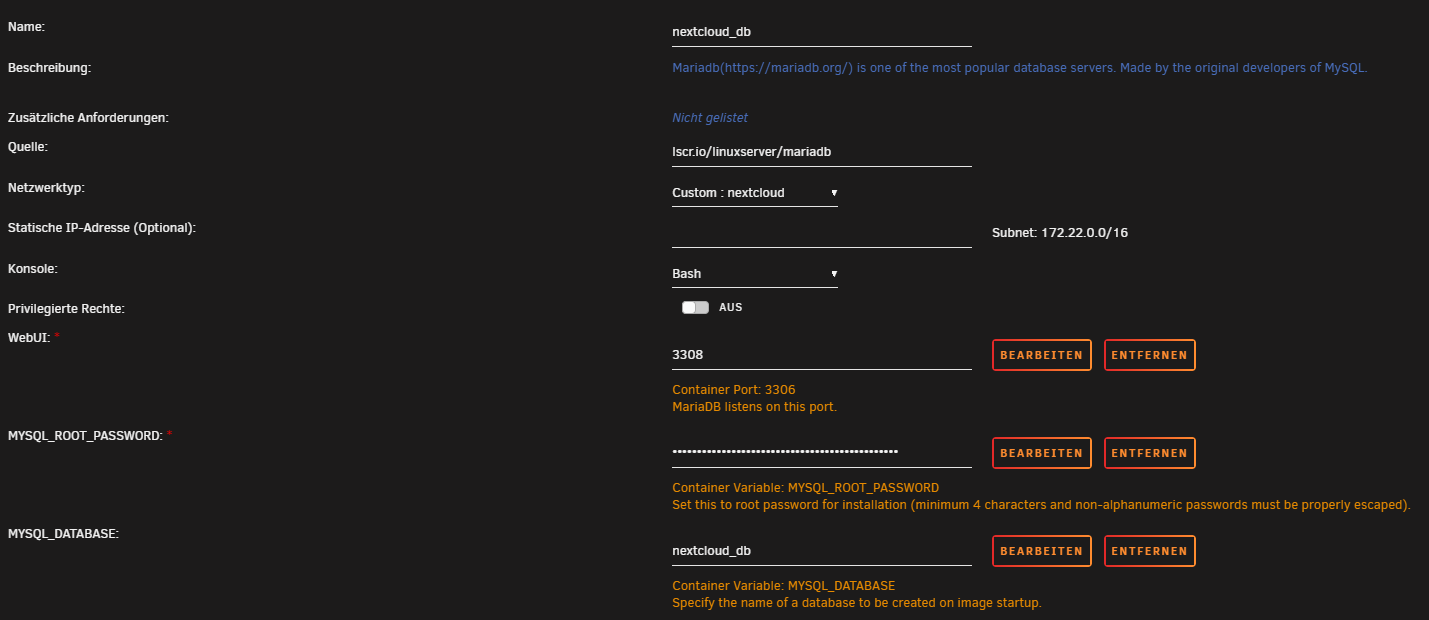This screenshot has width=1429, height=620.
Task: Click the 'Konsole:' label
Action: 33,269
